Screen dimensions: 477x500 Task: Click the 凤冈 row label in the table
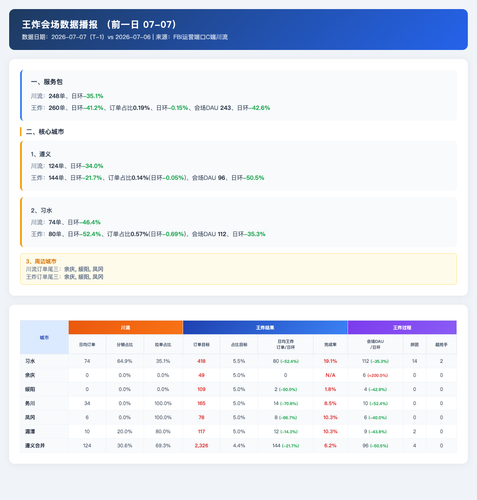30,417
